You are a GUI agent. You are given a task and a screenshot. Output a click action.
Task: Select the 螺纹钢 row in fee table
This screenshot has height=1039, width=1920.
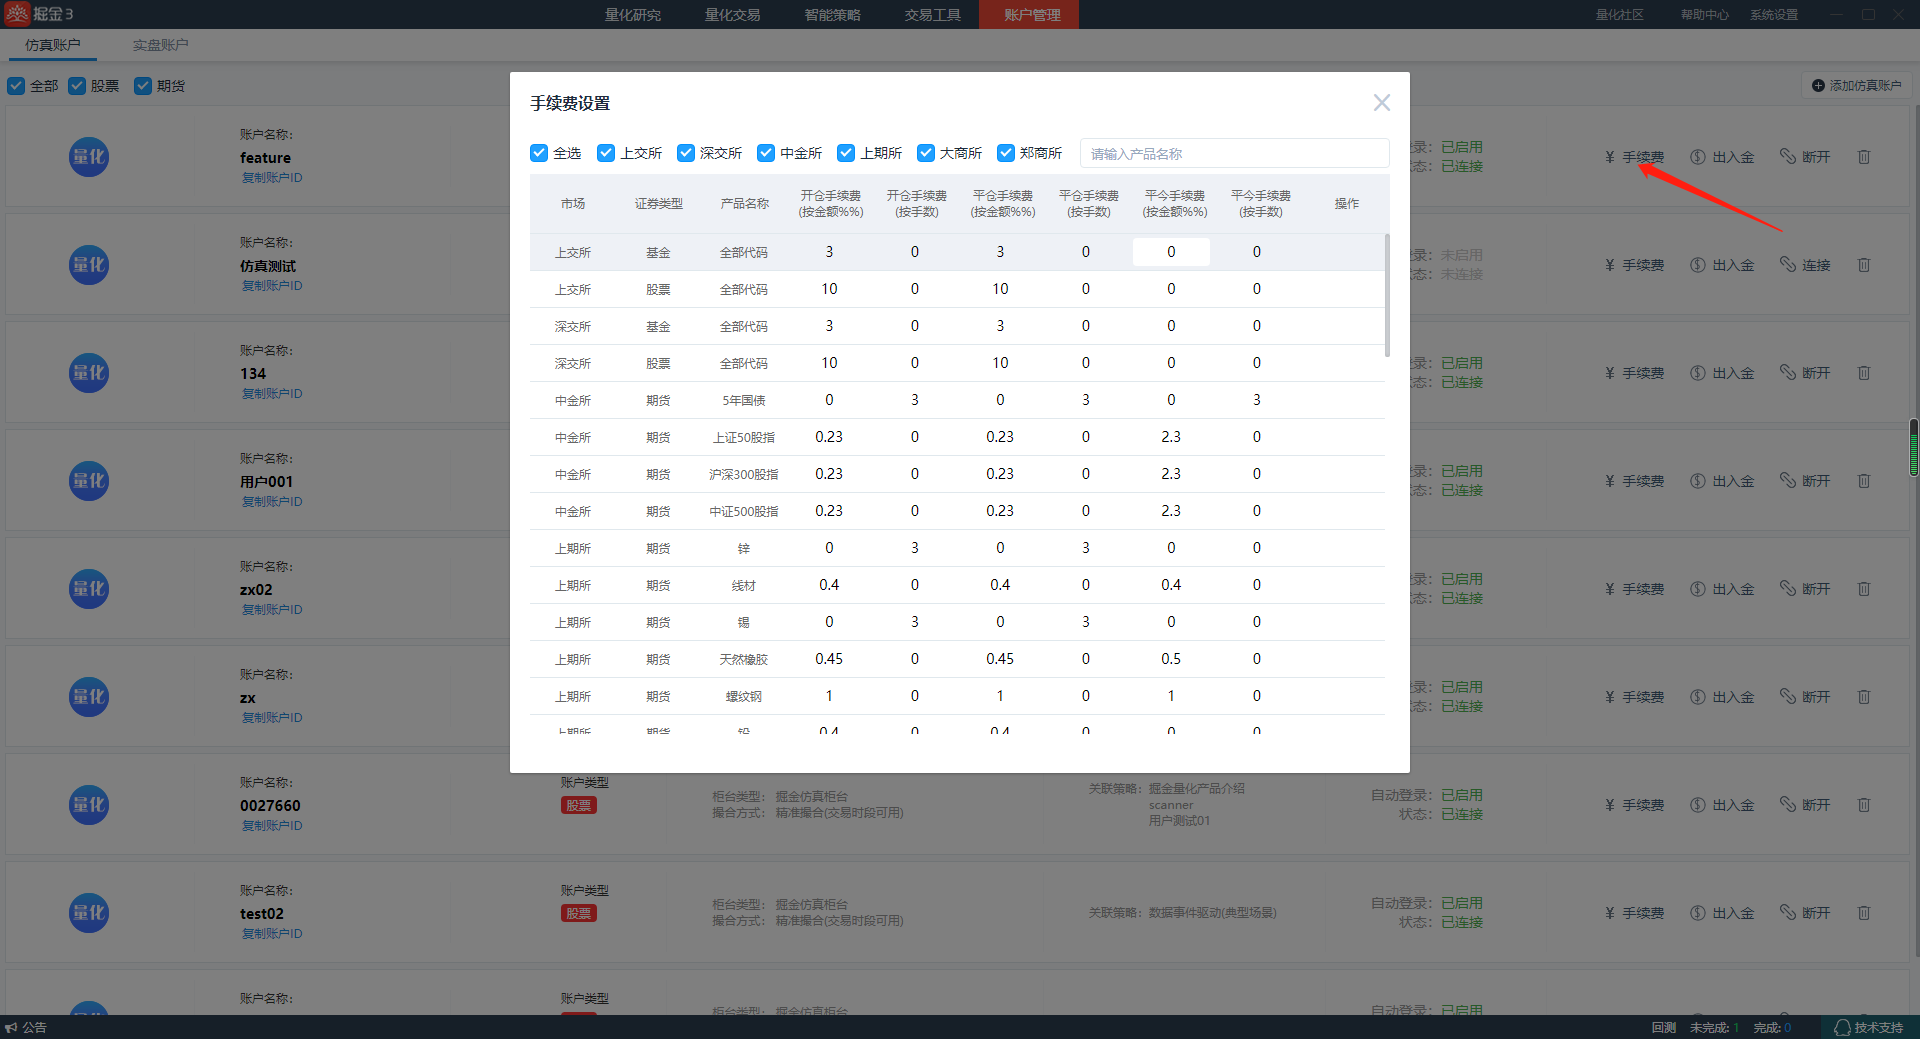tap(957, 696)
